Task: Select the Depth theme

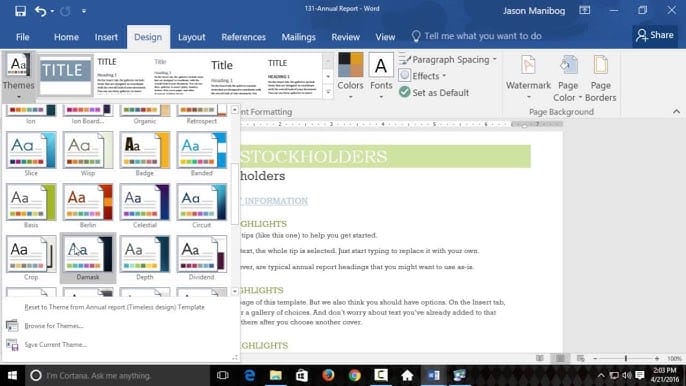Action: coord(145,258)
